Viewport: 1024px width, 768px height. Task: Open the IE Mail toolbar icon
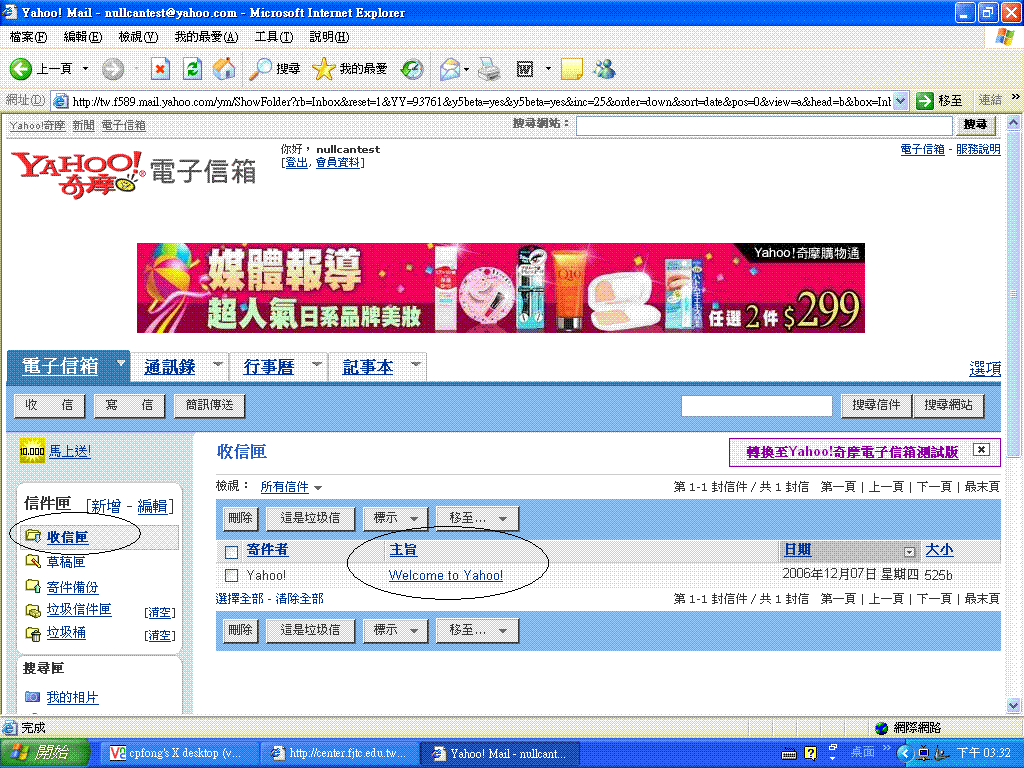(450, 69)
